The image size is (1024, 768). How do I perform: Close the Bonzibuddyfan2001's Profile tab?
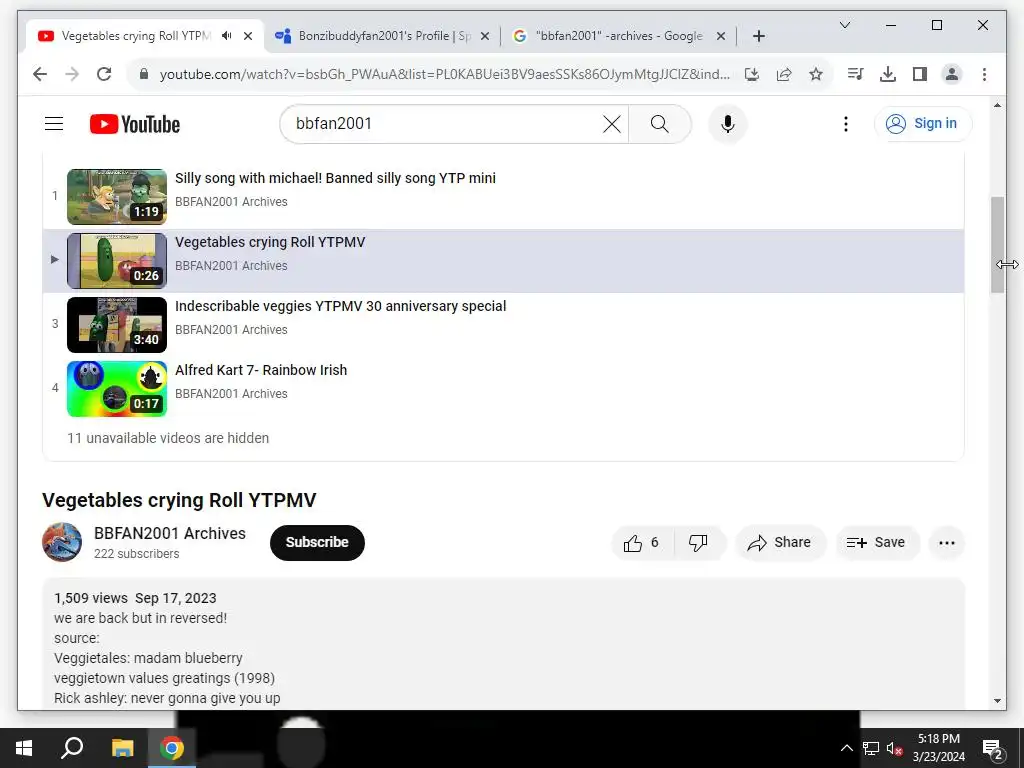point(485,36)
